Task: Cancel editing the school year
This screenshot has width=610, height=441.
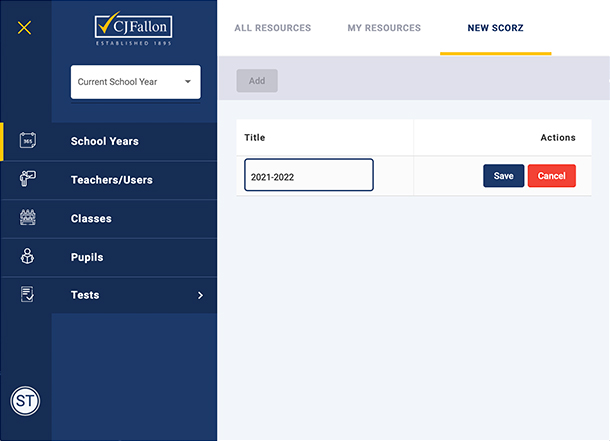Action: tap(551, 176)
